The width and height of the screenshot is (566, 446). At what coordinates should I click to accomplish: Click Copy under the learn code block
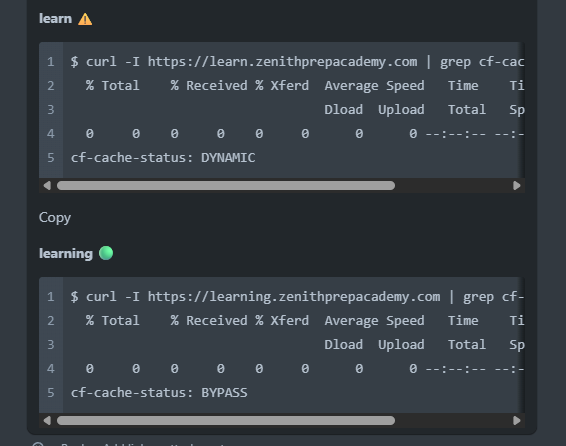click(55, 218)
